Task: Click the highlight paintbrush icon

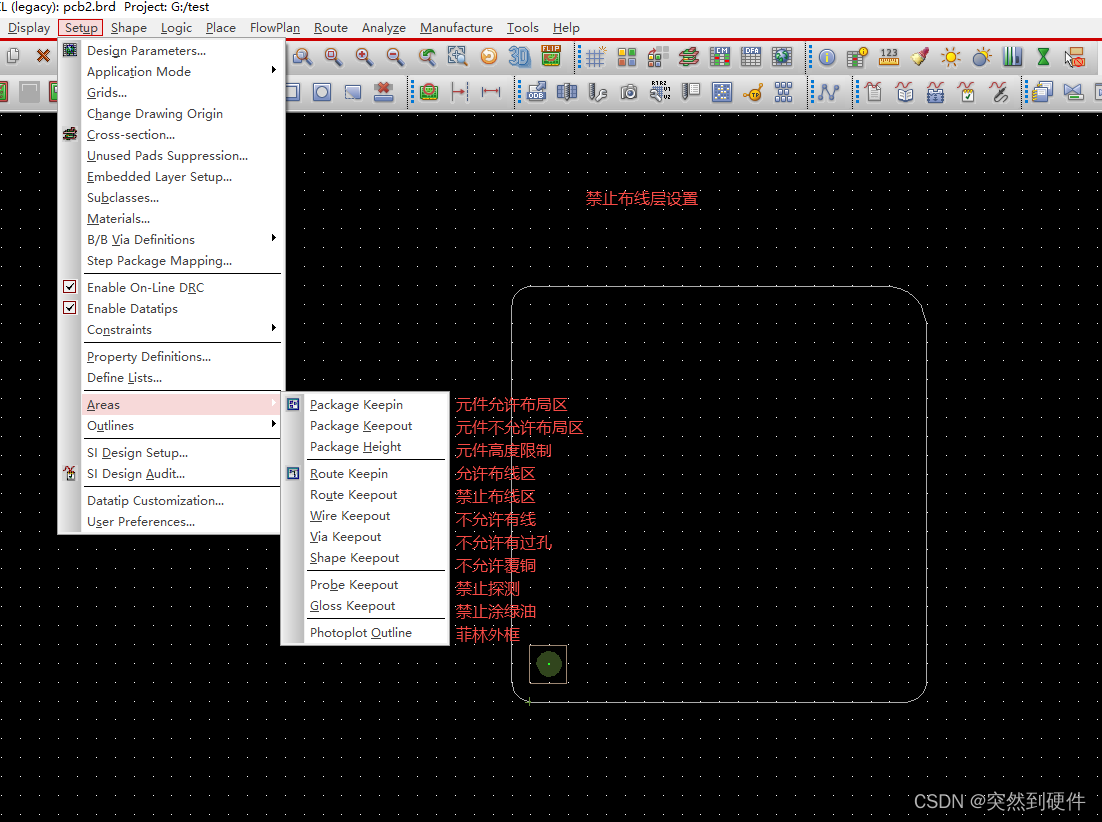Action: 919,57
